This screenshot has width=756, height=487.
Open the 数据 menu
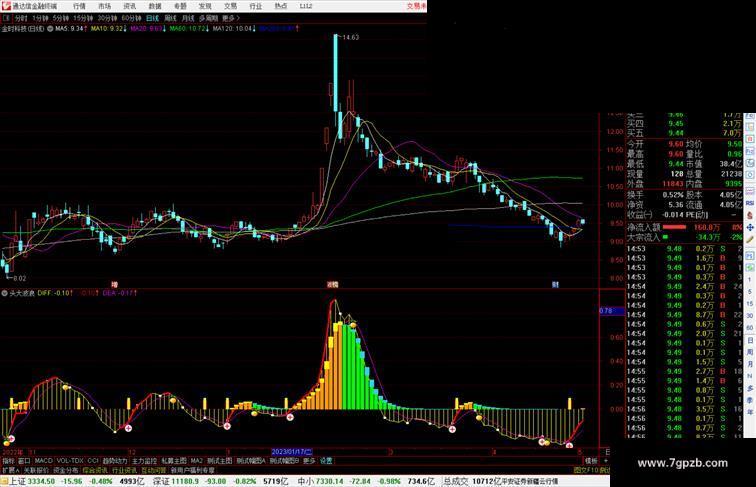coord(155,6)
